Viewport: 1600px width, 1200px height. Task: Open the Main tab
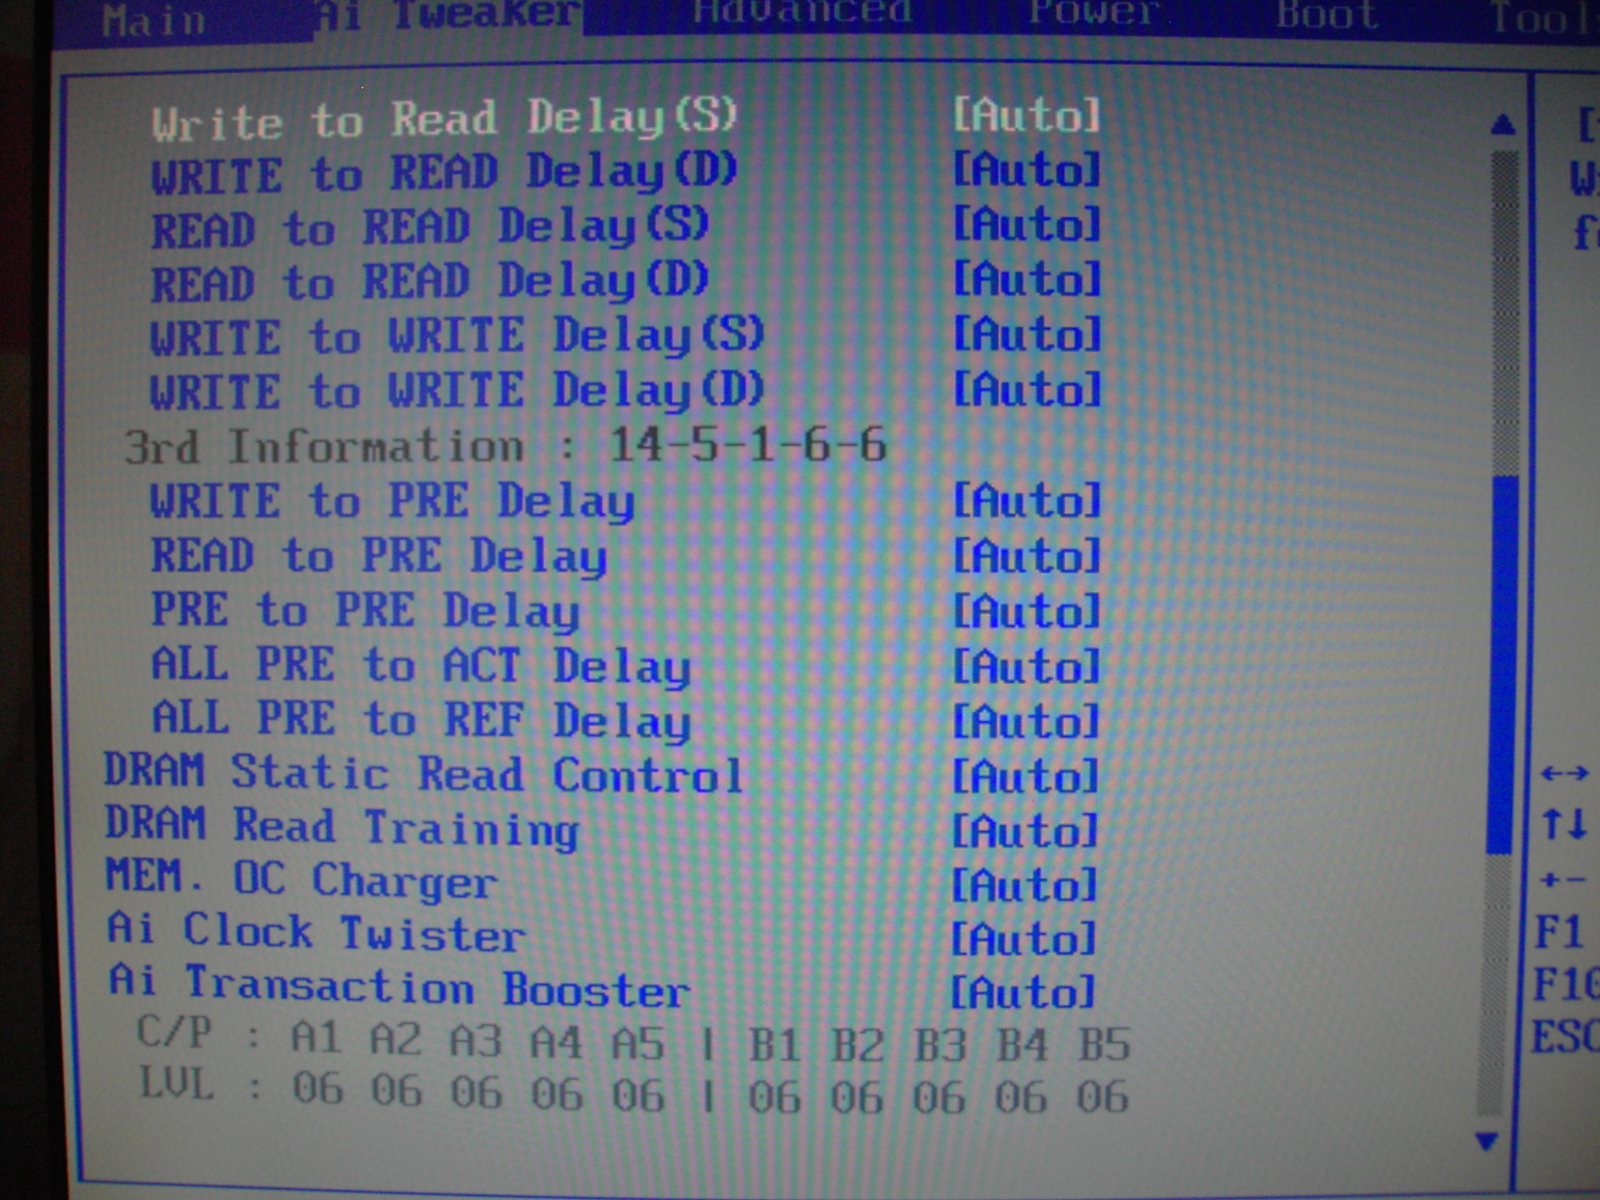(x=153, y=20)
